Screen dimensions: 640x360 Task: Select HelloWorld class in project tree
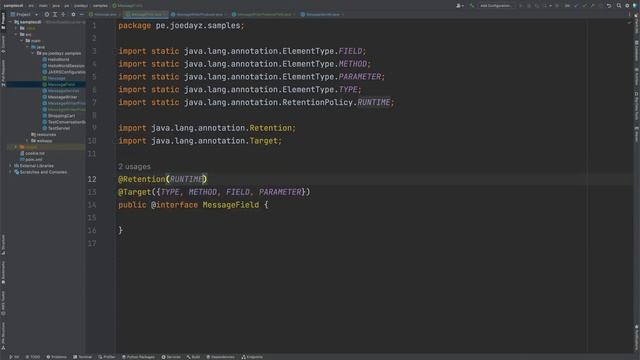(58, 60)
